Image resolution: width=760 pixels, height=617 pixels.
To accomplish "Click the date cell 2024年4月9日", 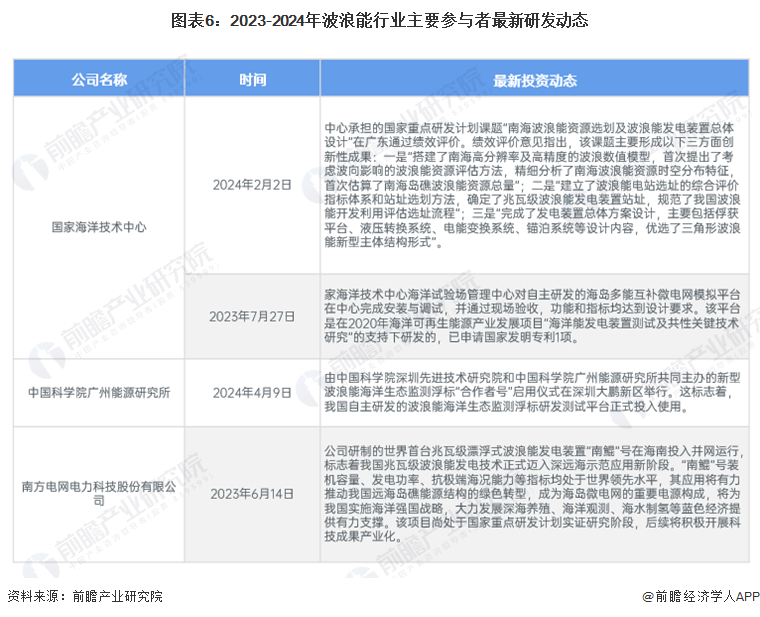I will (x=252, y=393).
